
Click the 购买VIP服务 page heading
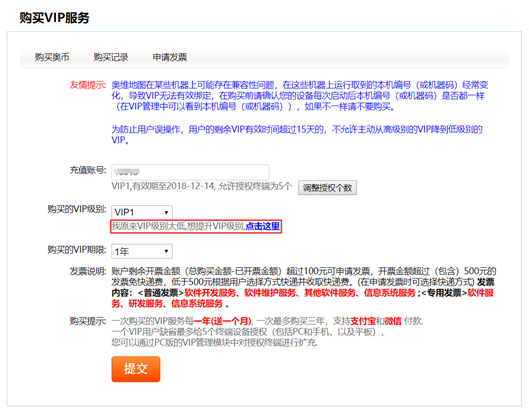tap(54, 18)
